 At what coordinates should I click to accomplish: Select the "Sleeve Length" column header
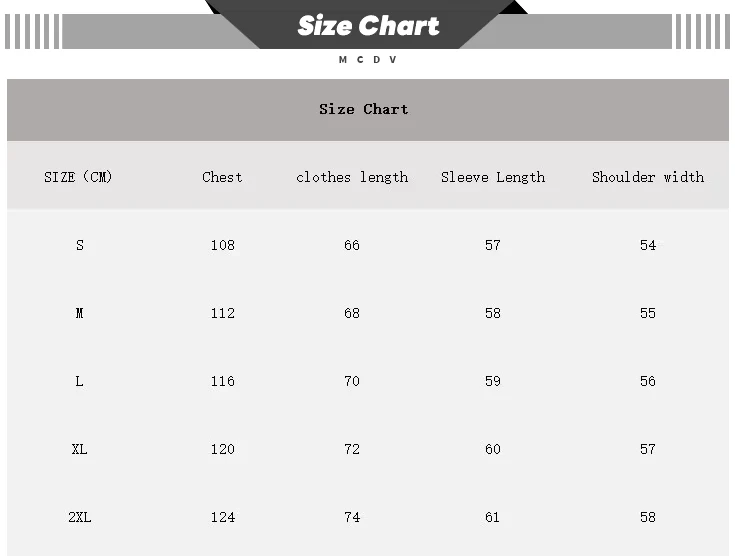tap(493, 177)
